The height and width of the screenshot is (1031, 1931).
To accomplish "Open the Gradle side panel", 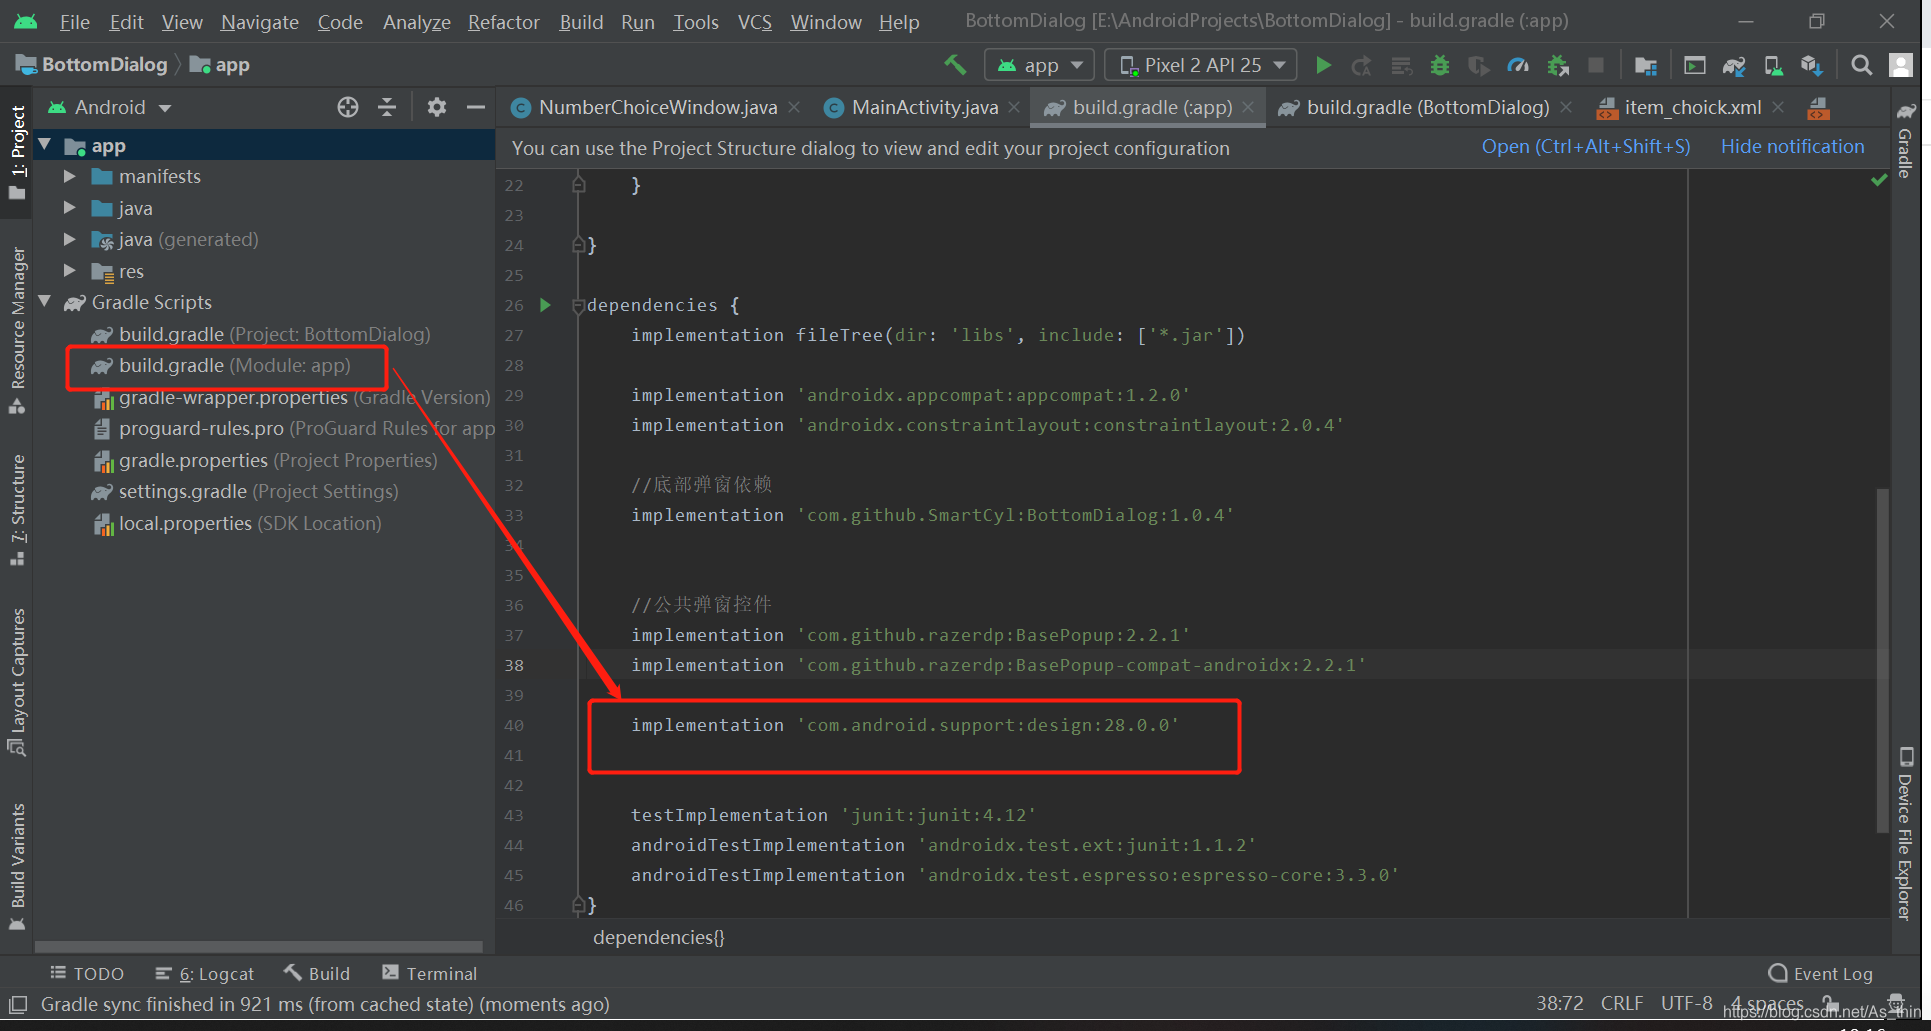I will pos(1907,141).
